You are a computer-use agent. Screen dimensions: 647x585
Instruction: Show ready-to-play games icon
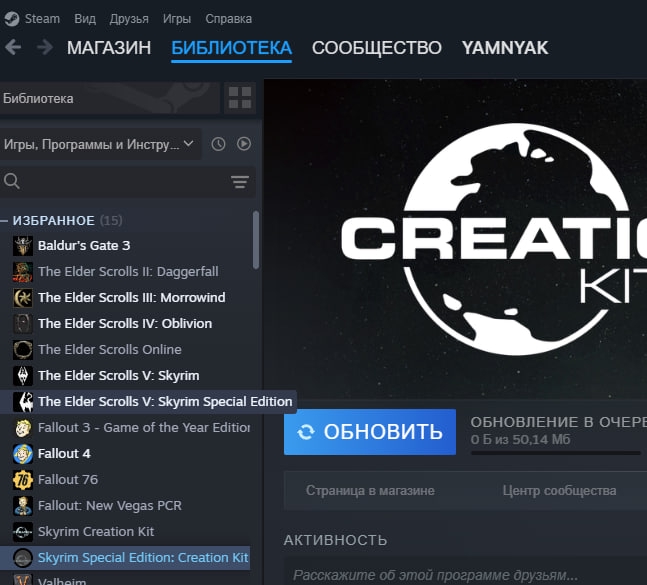pyautogui.click(x=244, y=144)
